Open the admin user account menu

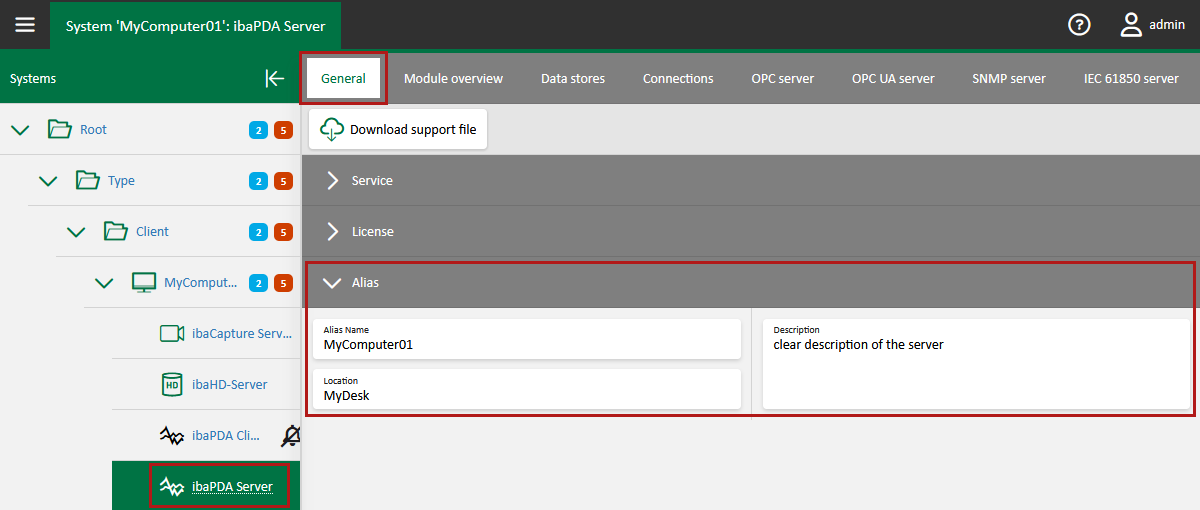pyautogui.click(x=1152, y=25)
